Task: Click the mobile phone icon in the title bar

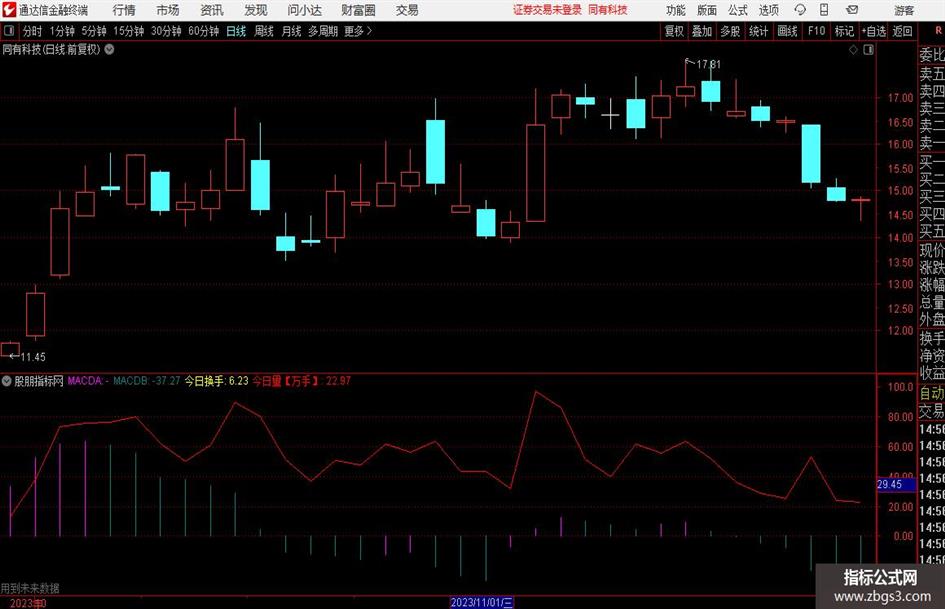Action: 824,10
